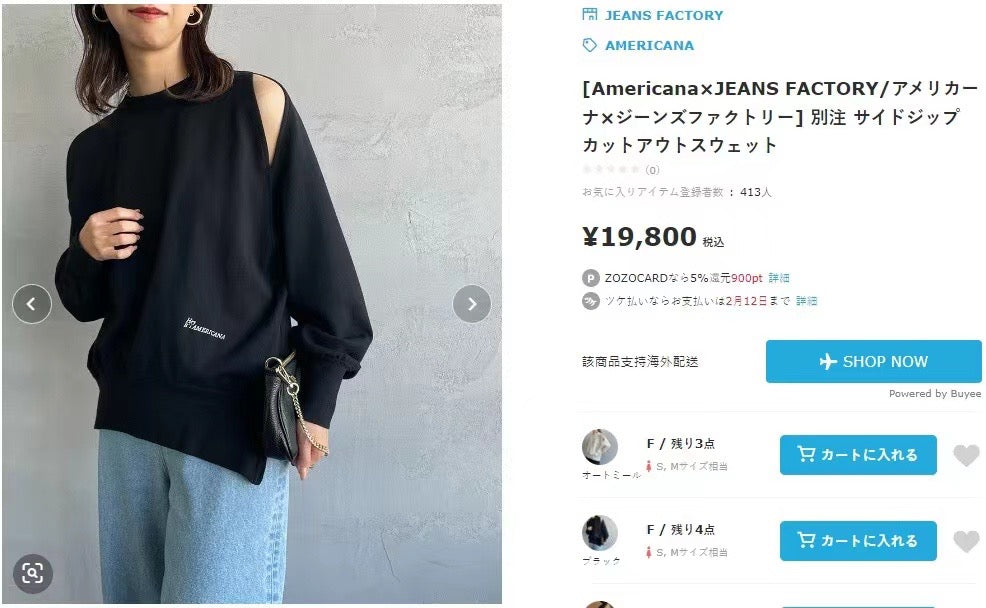Open the ツケ払い 詳細 details link
Image resolution: width=986 pixels, height=608 pixels.
click(x=807, y=301)
